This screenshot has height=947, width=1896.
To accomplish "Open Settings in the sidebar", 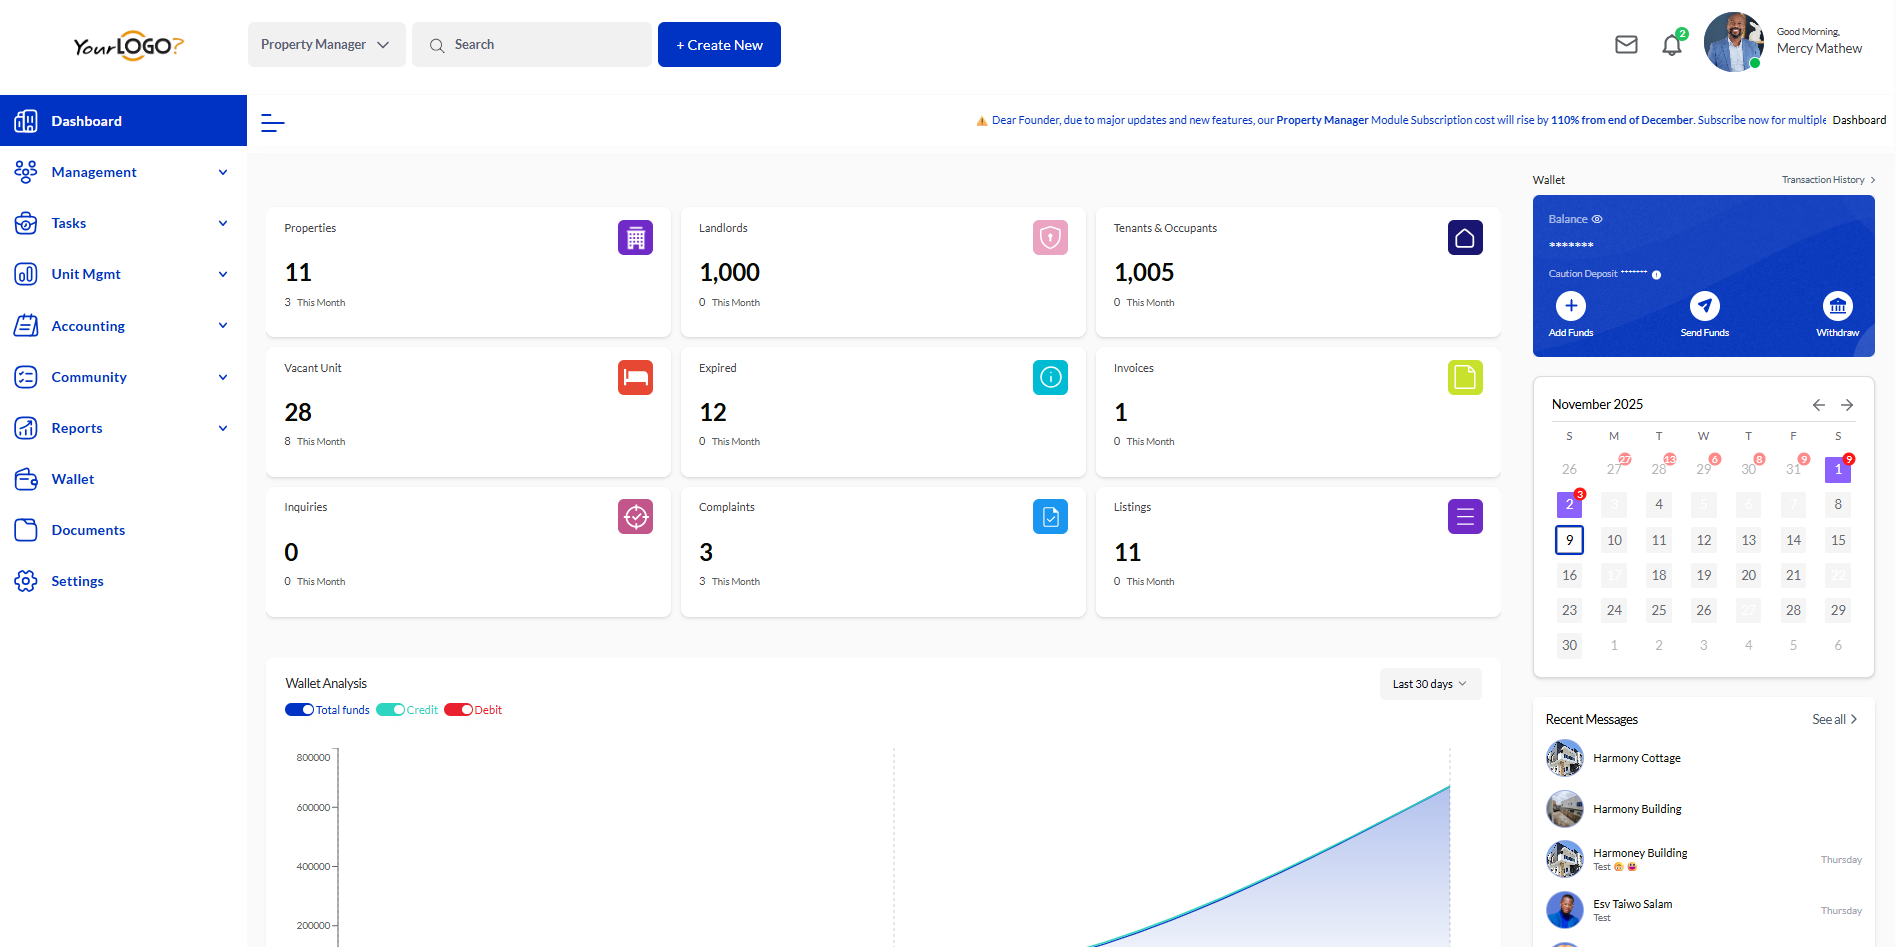I will click(x=123, y=581).
